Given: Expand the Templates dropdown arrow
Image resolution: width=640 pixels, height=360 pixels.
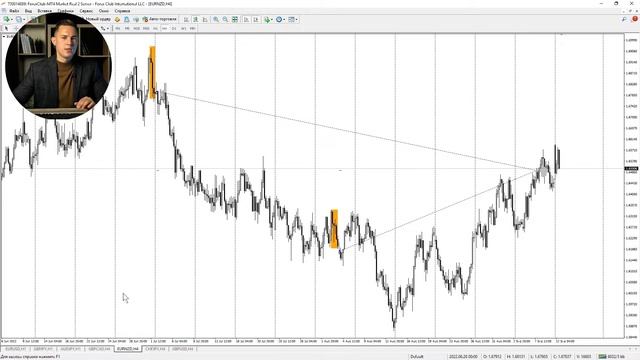Looking at the screenshot, I should coord(297,19).
